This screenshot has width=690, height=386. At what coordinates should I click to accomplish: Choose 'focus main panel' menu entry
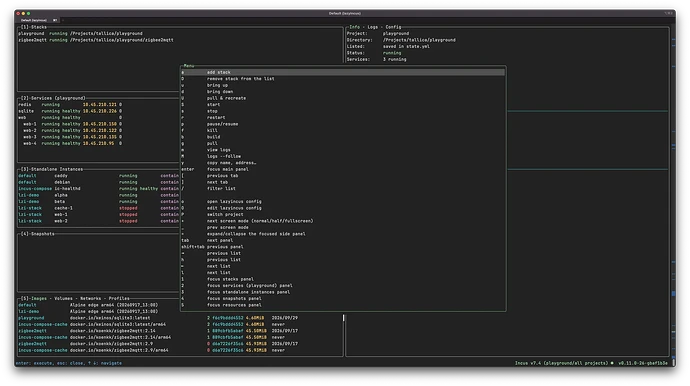coord(343,169)
